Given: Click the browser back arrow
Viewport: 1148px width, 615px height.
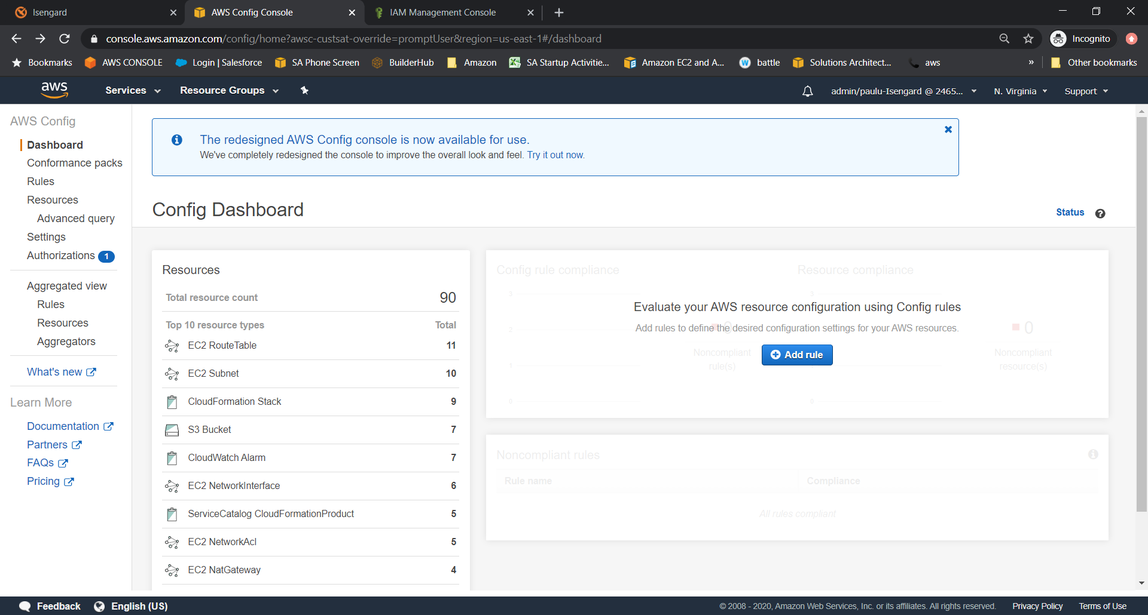Looking at the screenshot, I should click(17, 38).
